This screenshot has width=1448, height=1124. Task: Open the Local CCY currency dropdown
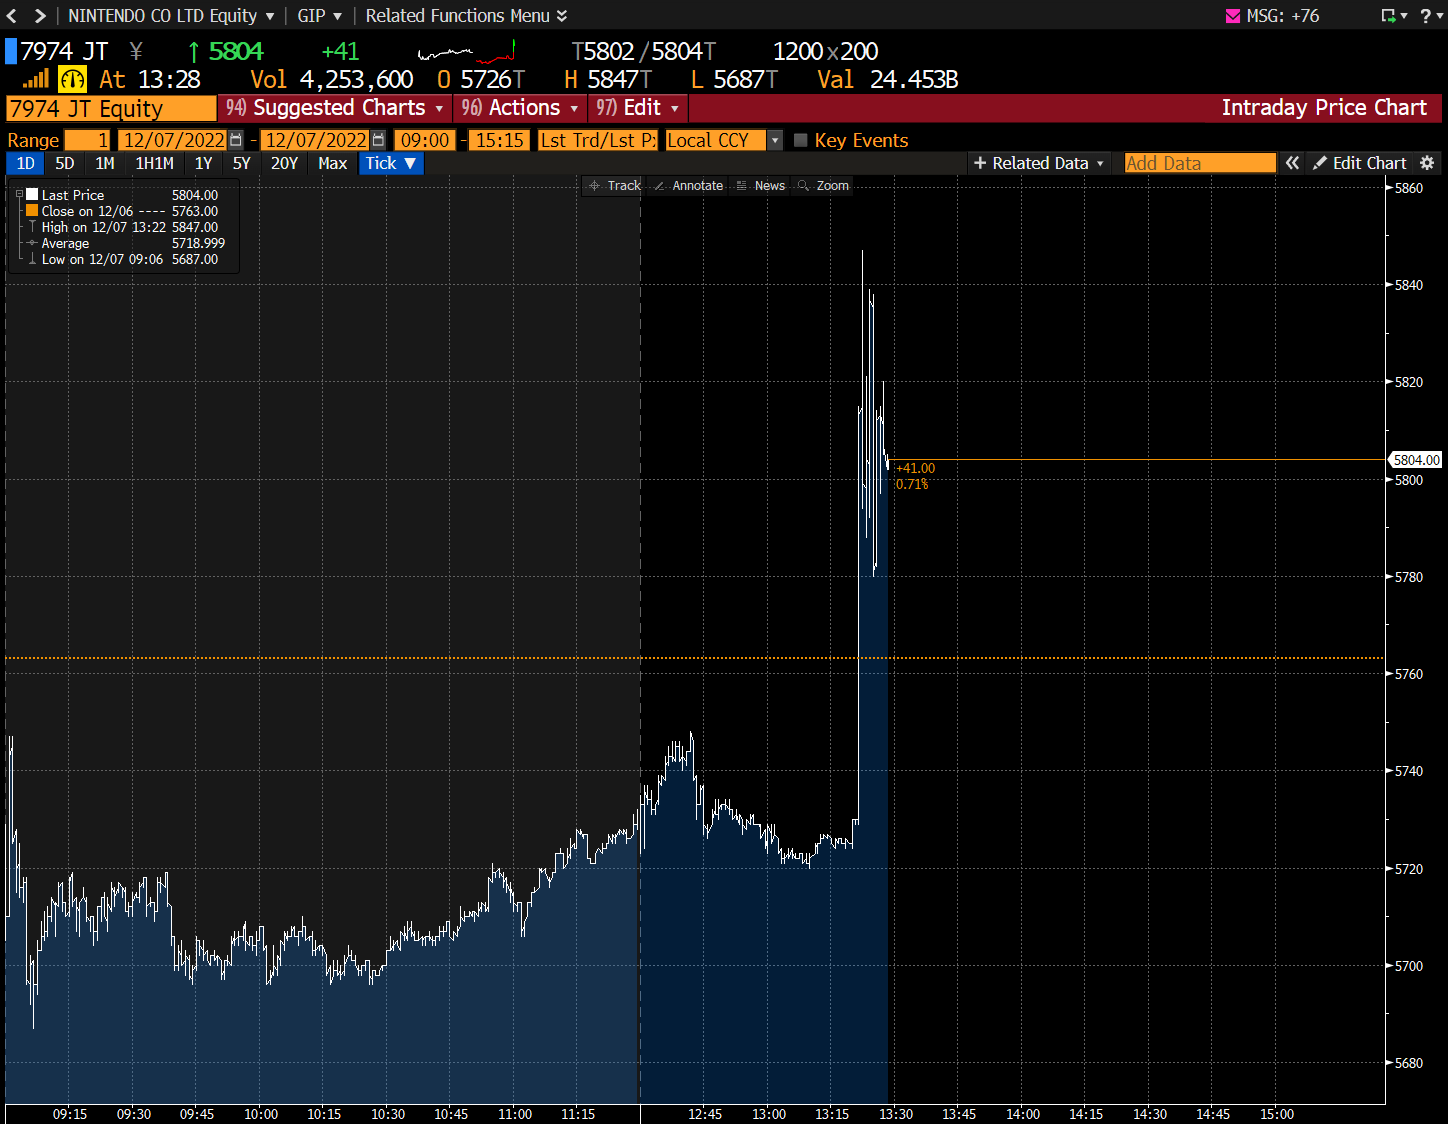click(775, 140)
